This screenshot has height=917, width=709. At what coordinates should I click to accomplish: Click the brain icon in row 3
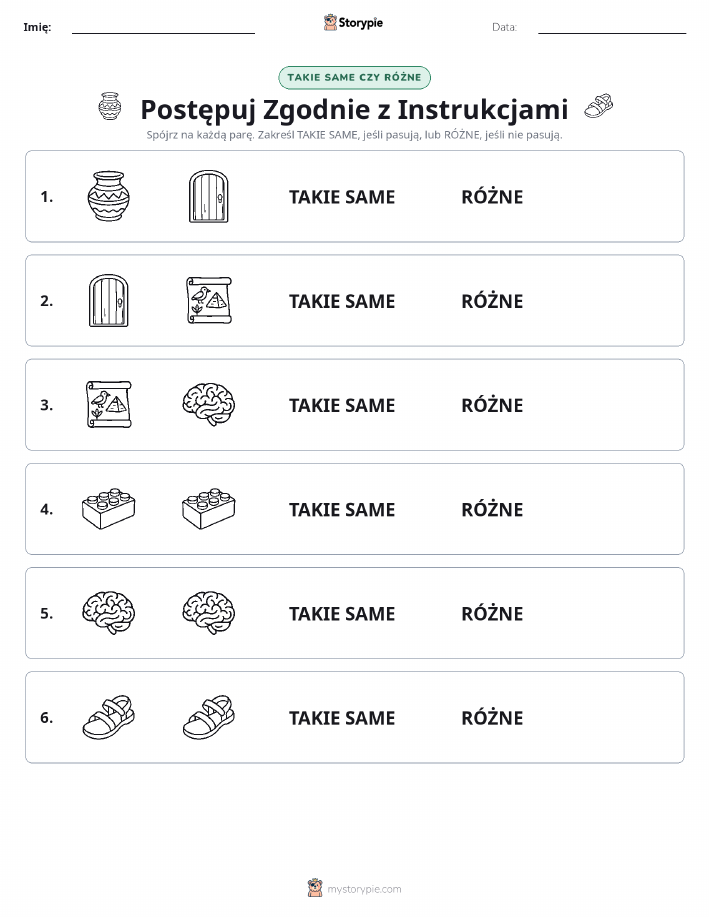click(x=209, y=404)
